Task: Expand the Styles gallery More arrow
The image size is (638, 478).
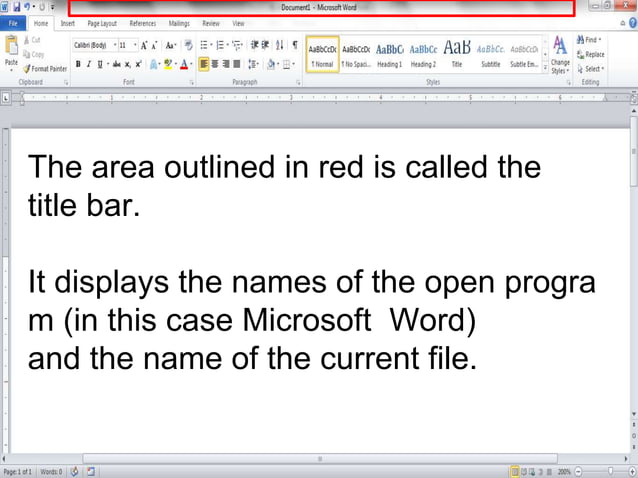Action: pos(545,68)
